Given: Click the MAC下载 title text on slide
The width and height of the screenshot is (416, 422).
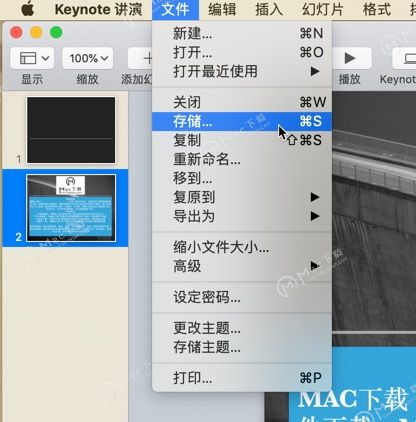Looking at the screenshot, I should [x=353, y=399].
